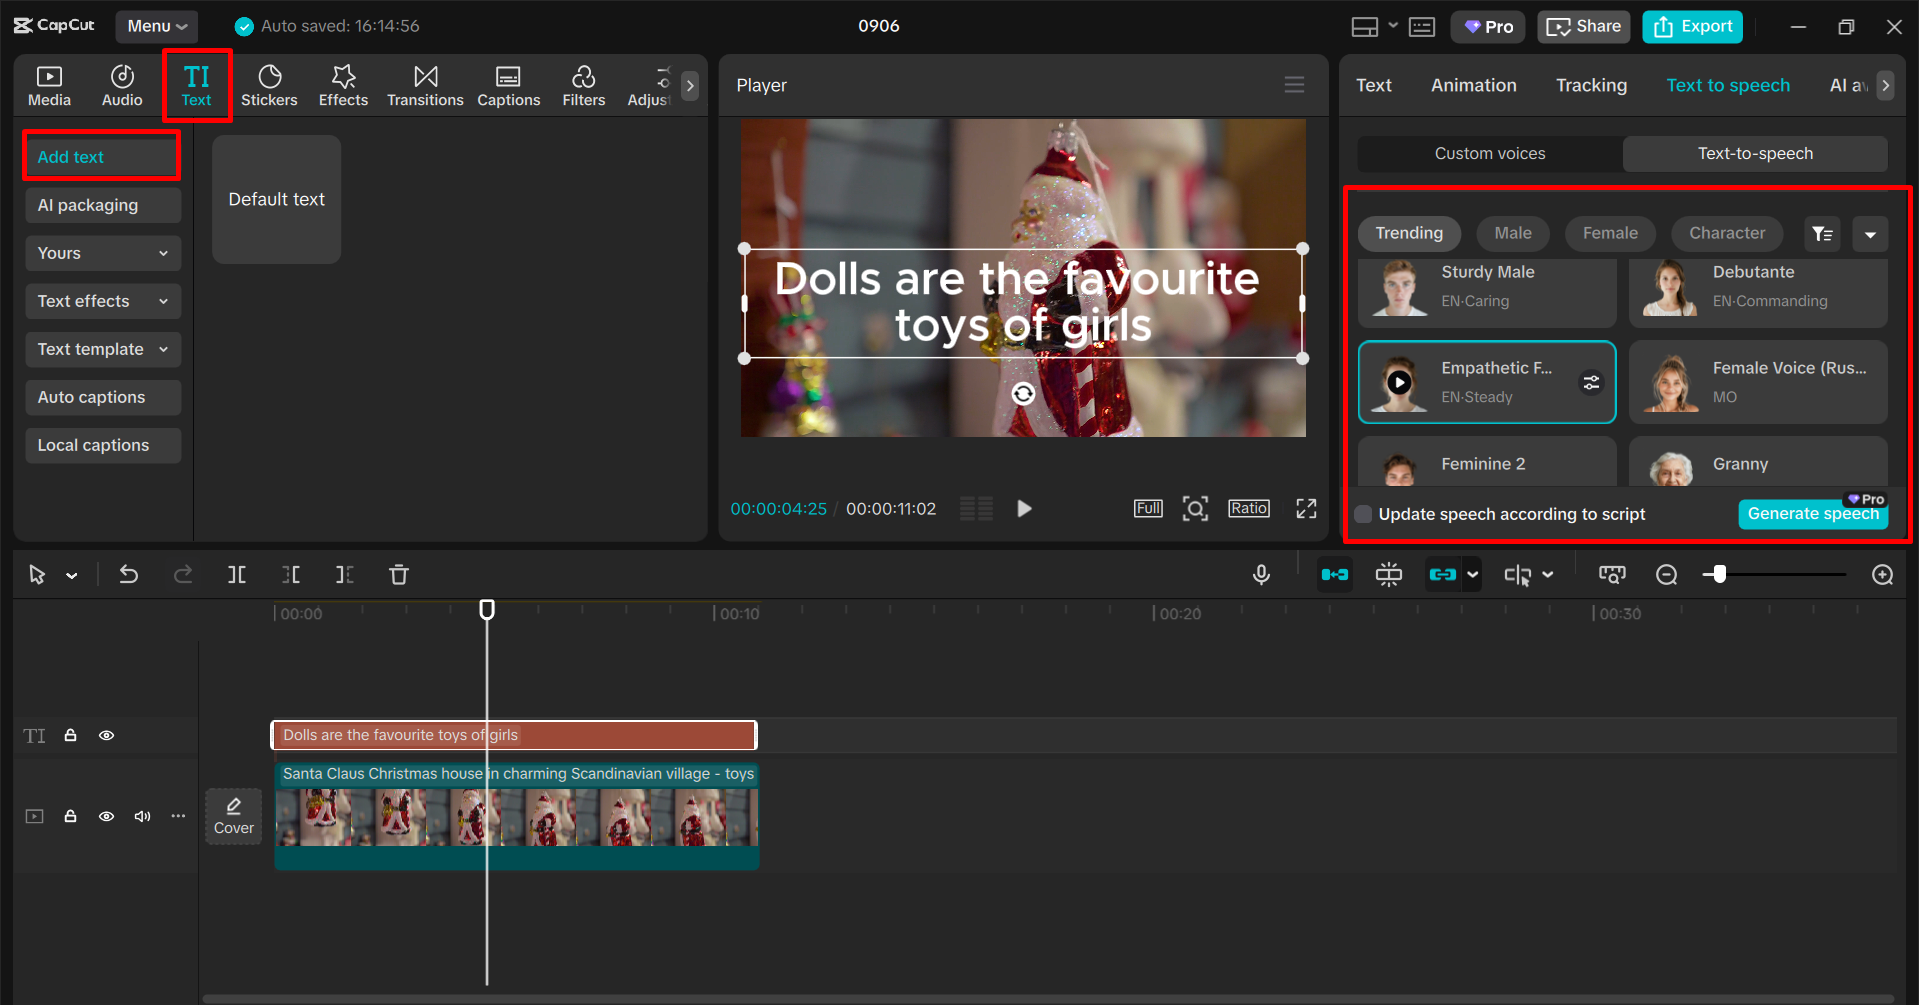Expand the Text effects section
The image size is (1919, 1005).
click(103, 301)
